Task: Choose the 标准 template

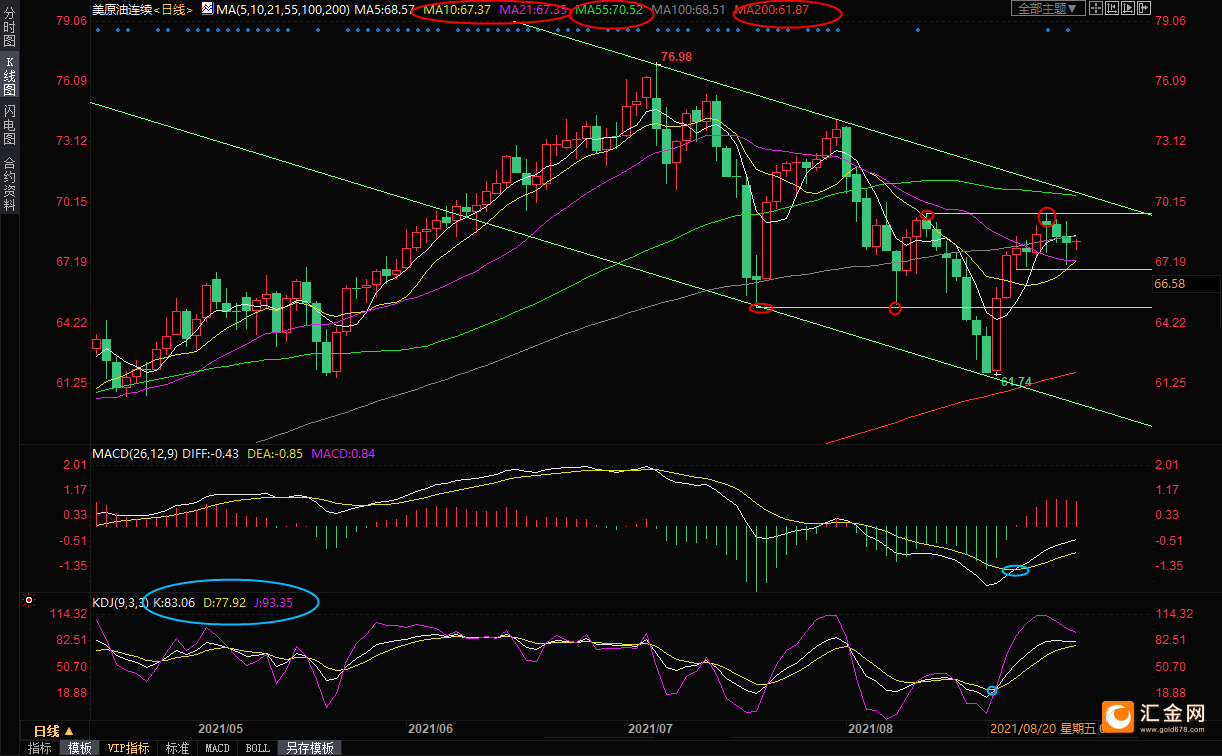Action: [177, 748]
